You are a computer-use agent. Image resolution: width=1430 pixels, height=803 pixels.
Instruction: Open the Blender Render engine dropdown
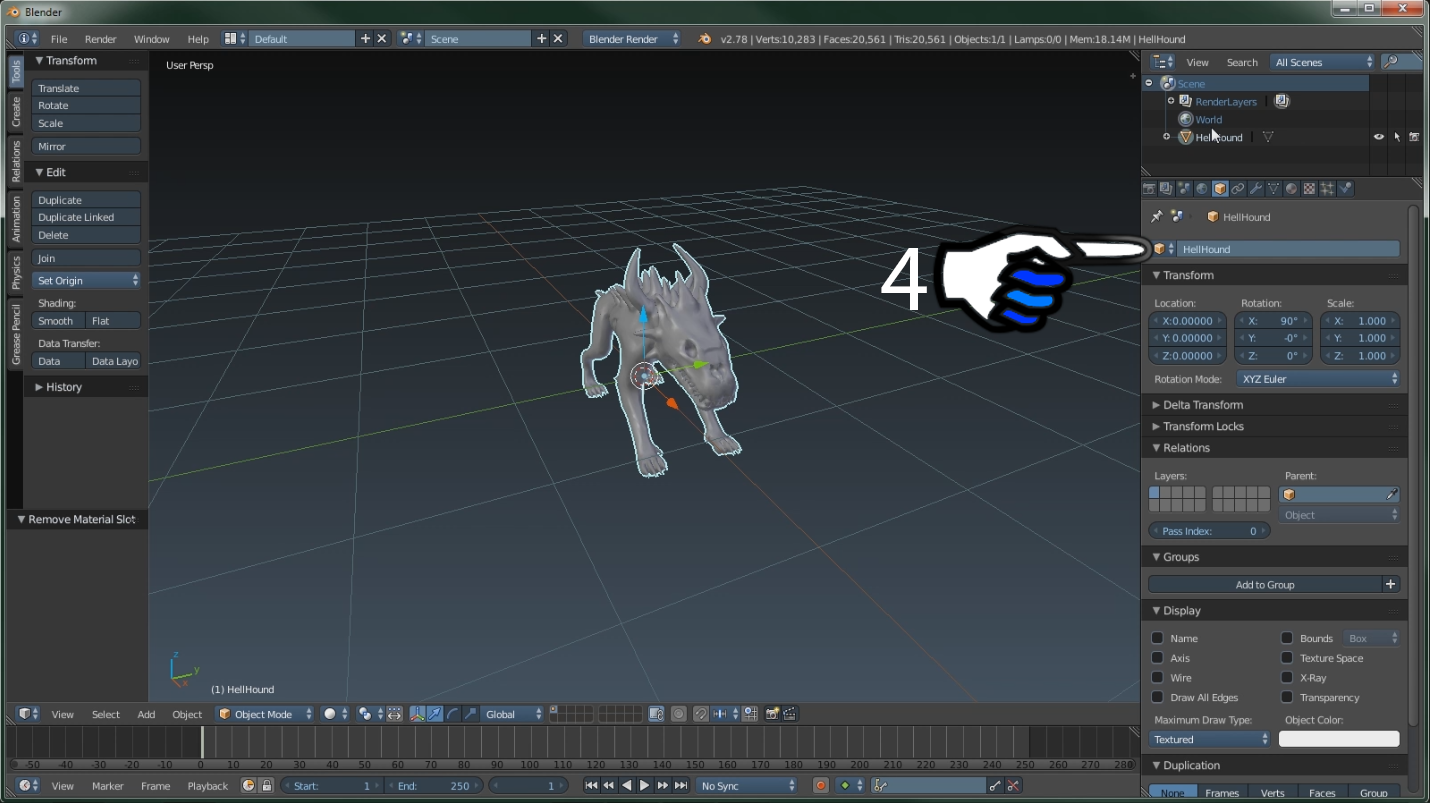click(x=634, y=39)
